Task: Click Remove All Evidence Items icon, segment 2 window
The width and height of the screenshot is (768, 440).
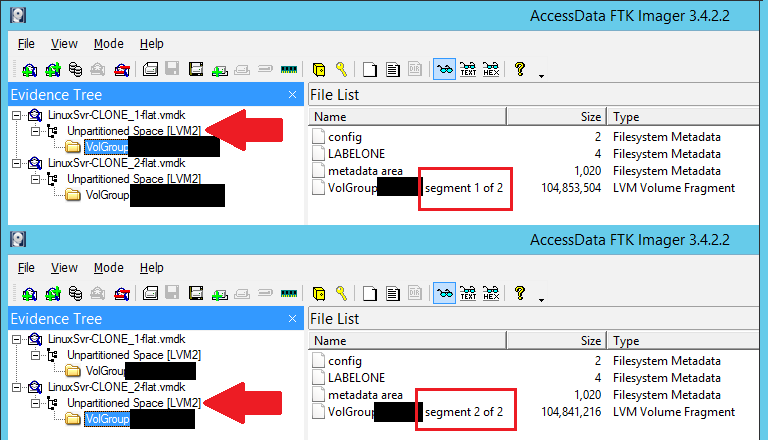Action: [x=121, y=293]
